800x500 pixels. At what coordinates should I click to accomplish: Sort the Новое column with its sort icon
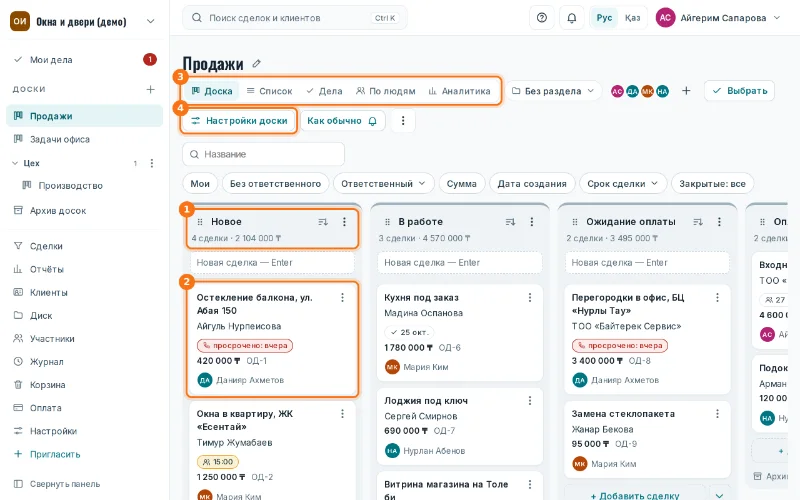click(323, 222)
